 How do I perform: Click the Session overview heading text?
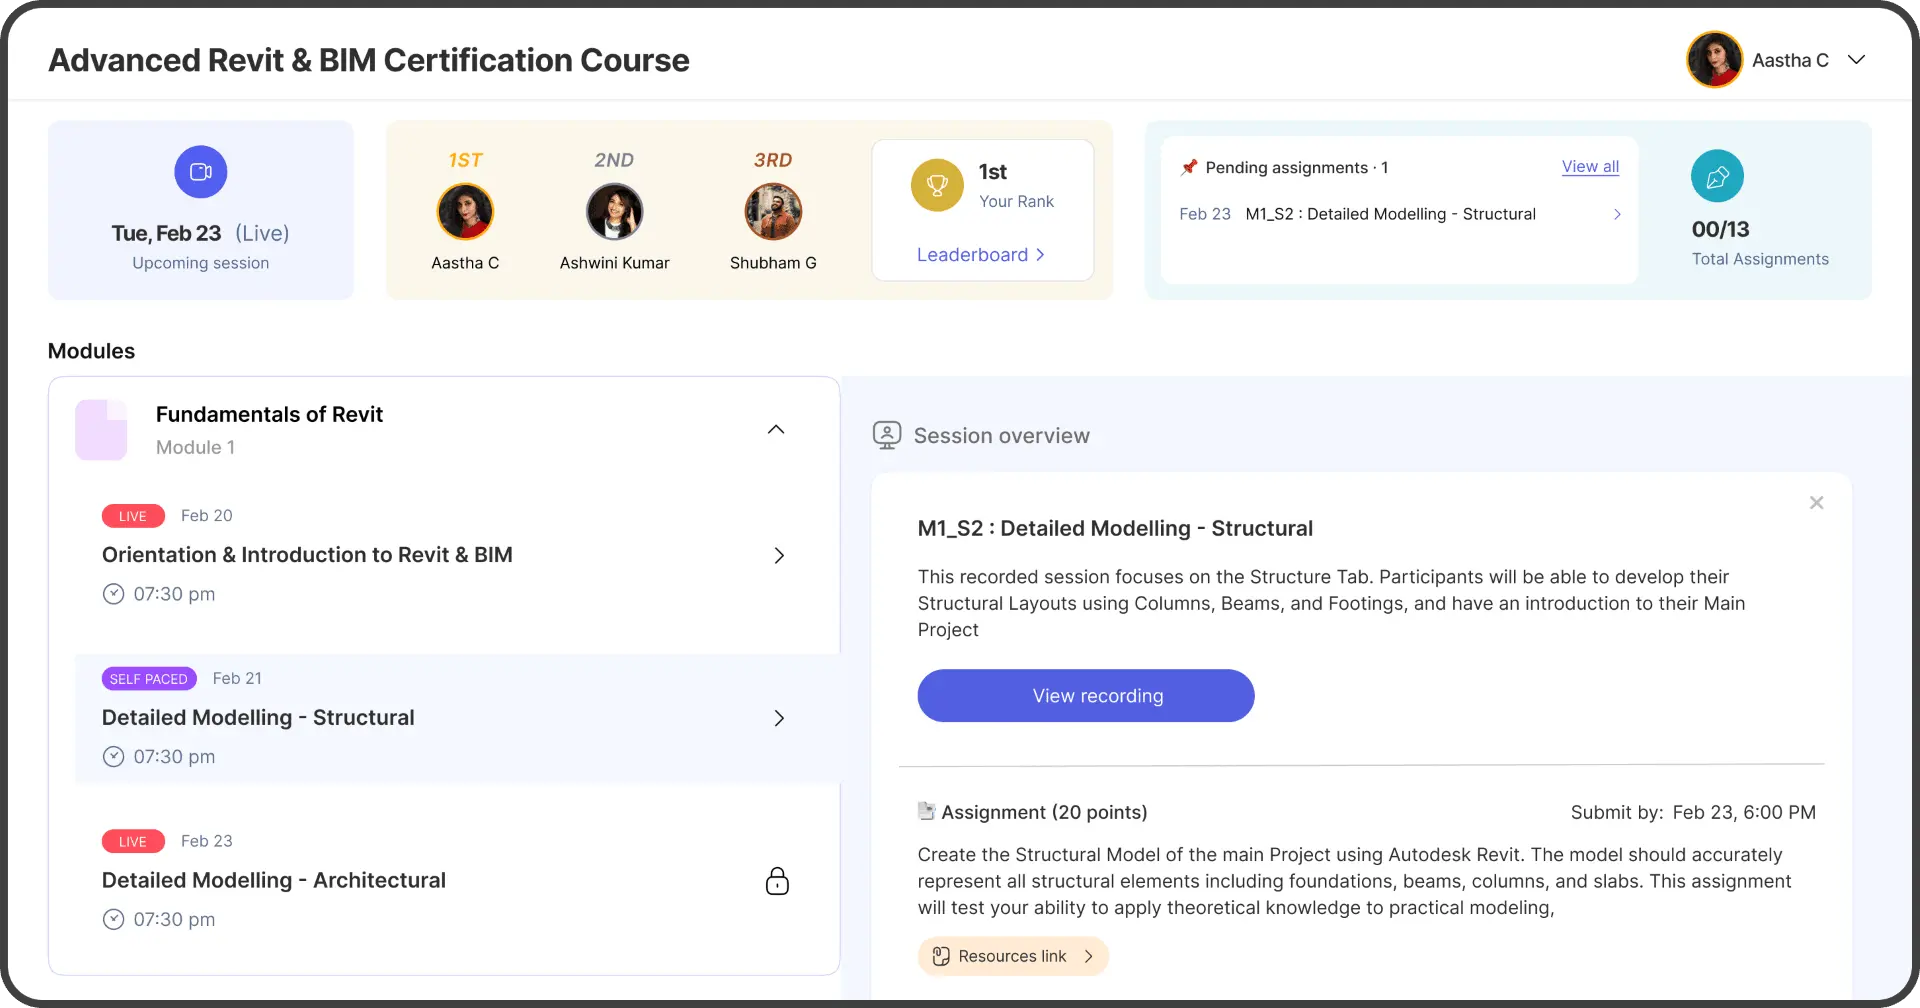click(1001, 436)
